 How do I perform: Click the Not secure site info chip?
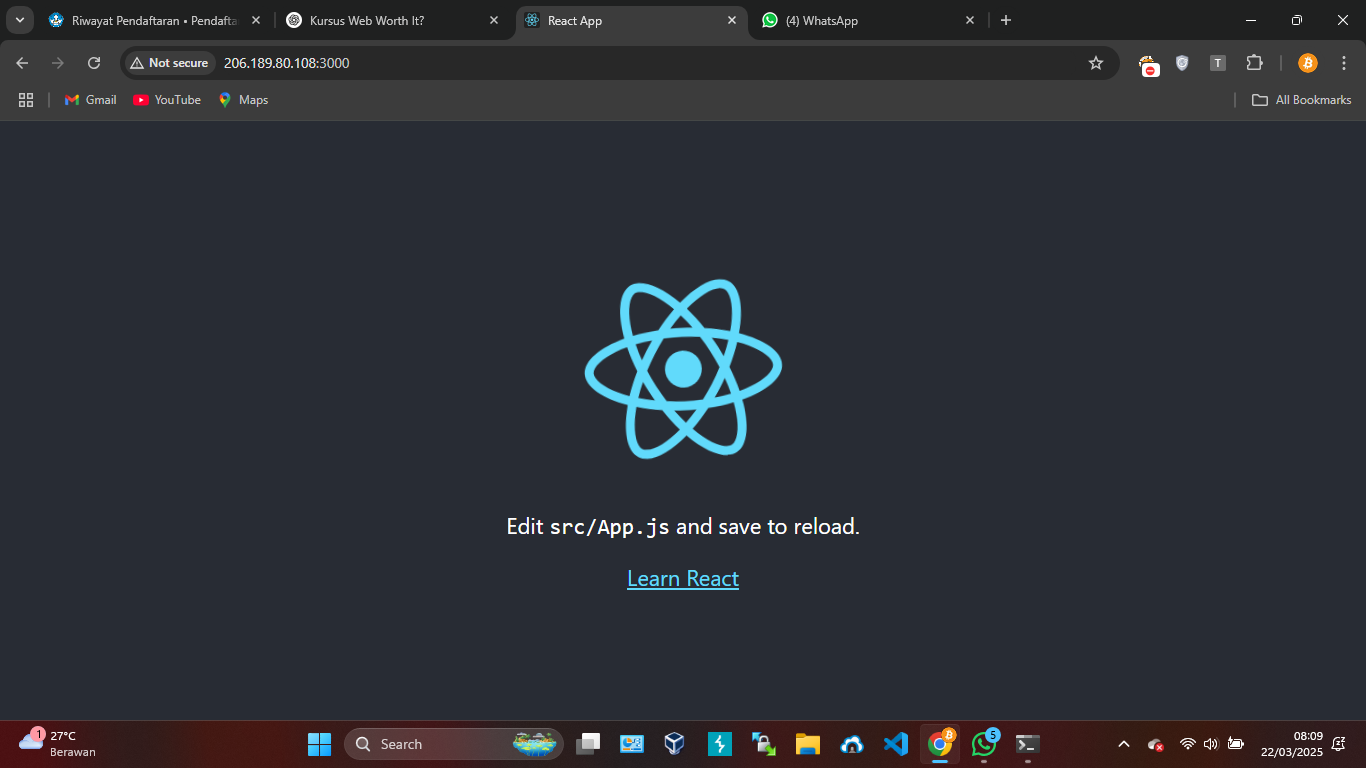point(169,63)
